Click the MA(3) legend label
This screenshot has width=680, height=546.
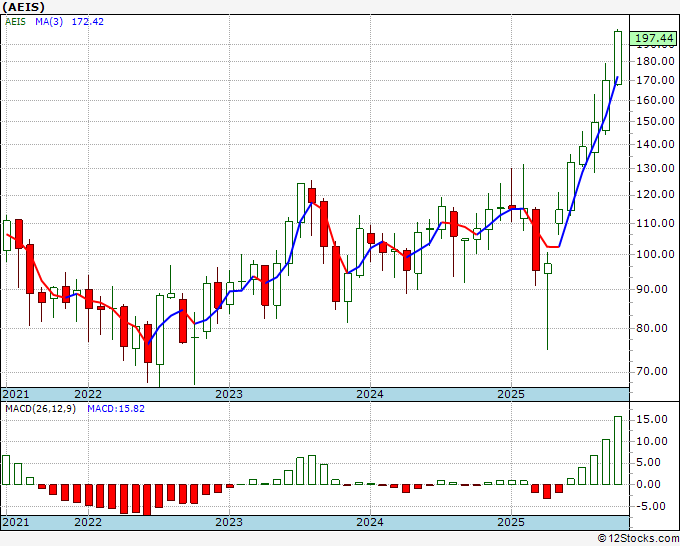coord(49,21)
